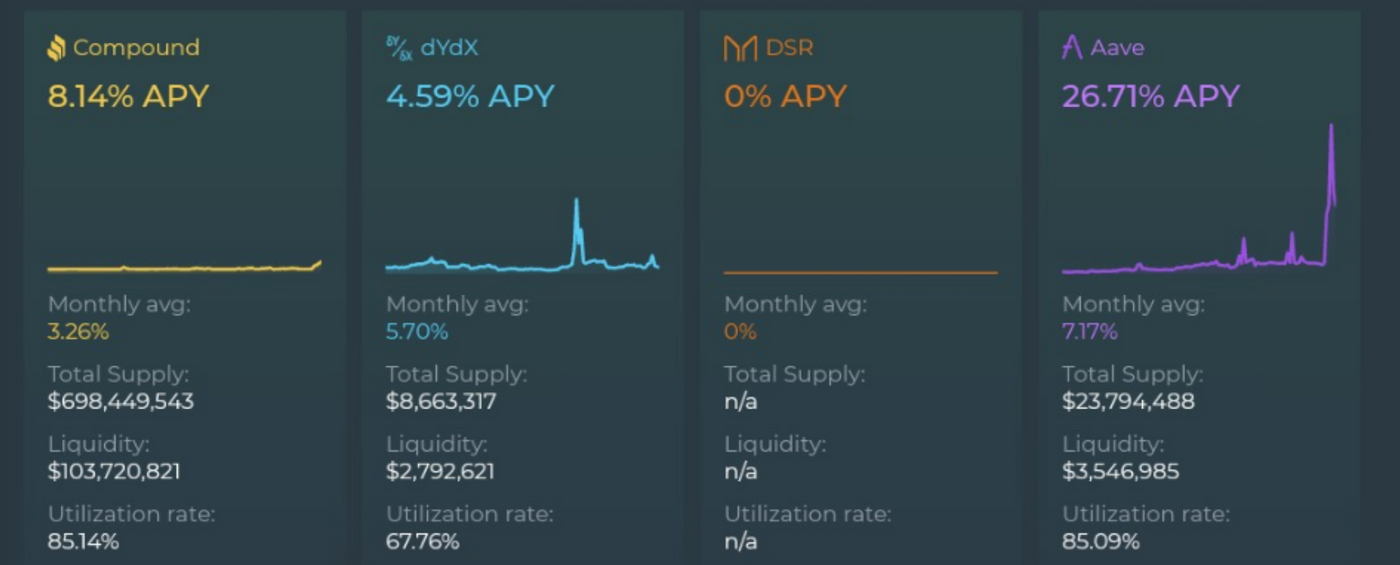Select dYdX liquidity $2,792,621 value
1400x565 pixels.
(x=440, y=471)
